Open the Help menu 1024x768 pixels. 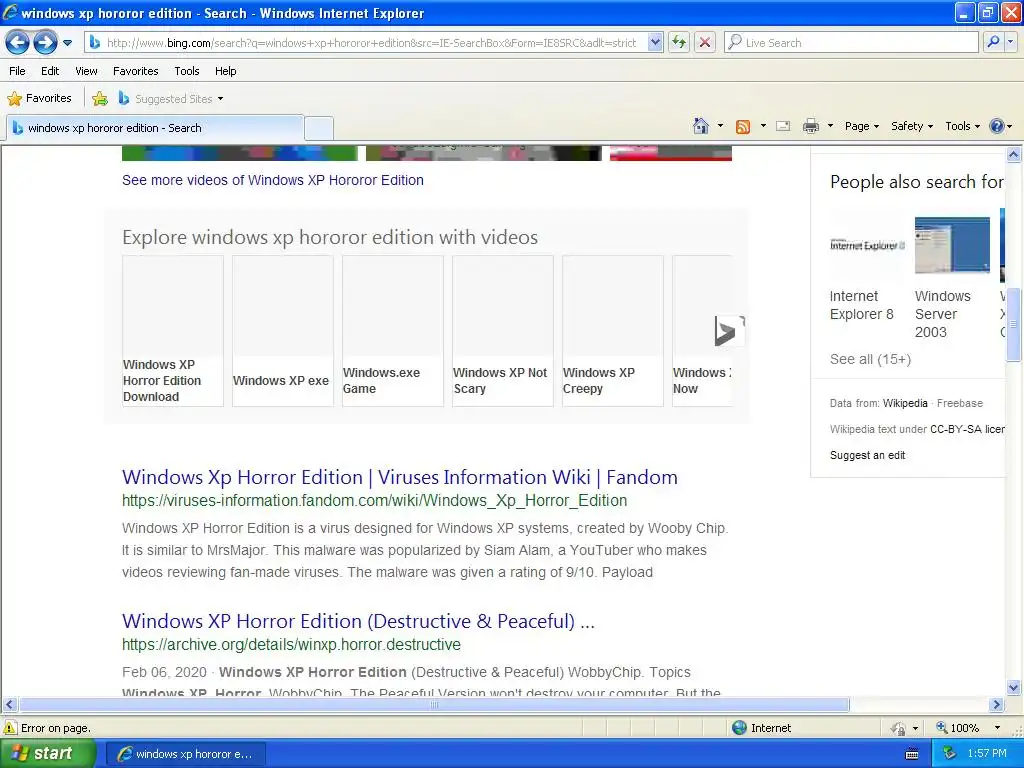click(x=225, y=71)
